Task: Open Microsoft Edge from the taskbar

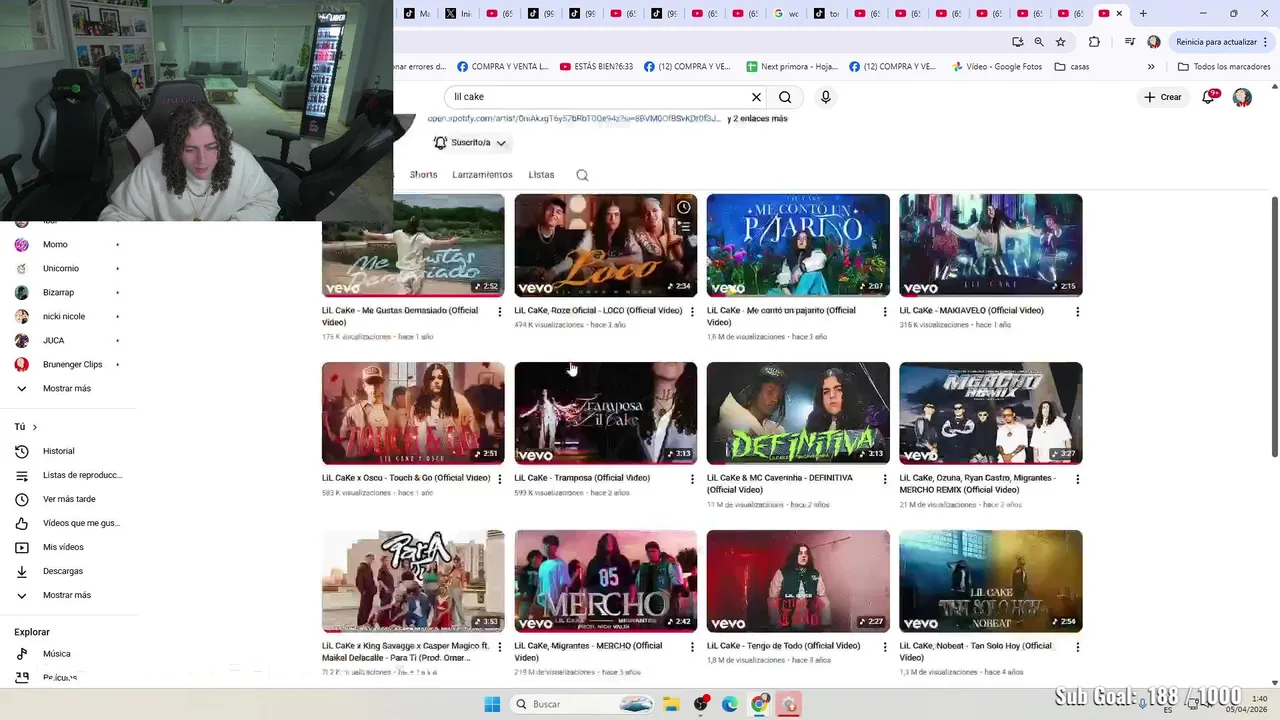Action: (x=730, y=704)
